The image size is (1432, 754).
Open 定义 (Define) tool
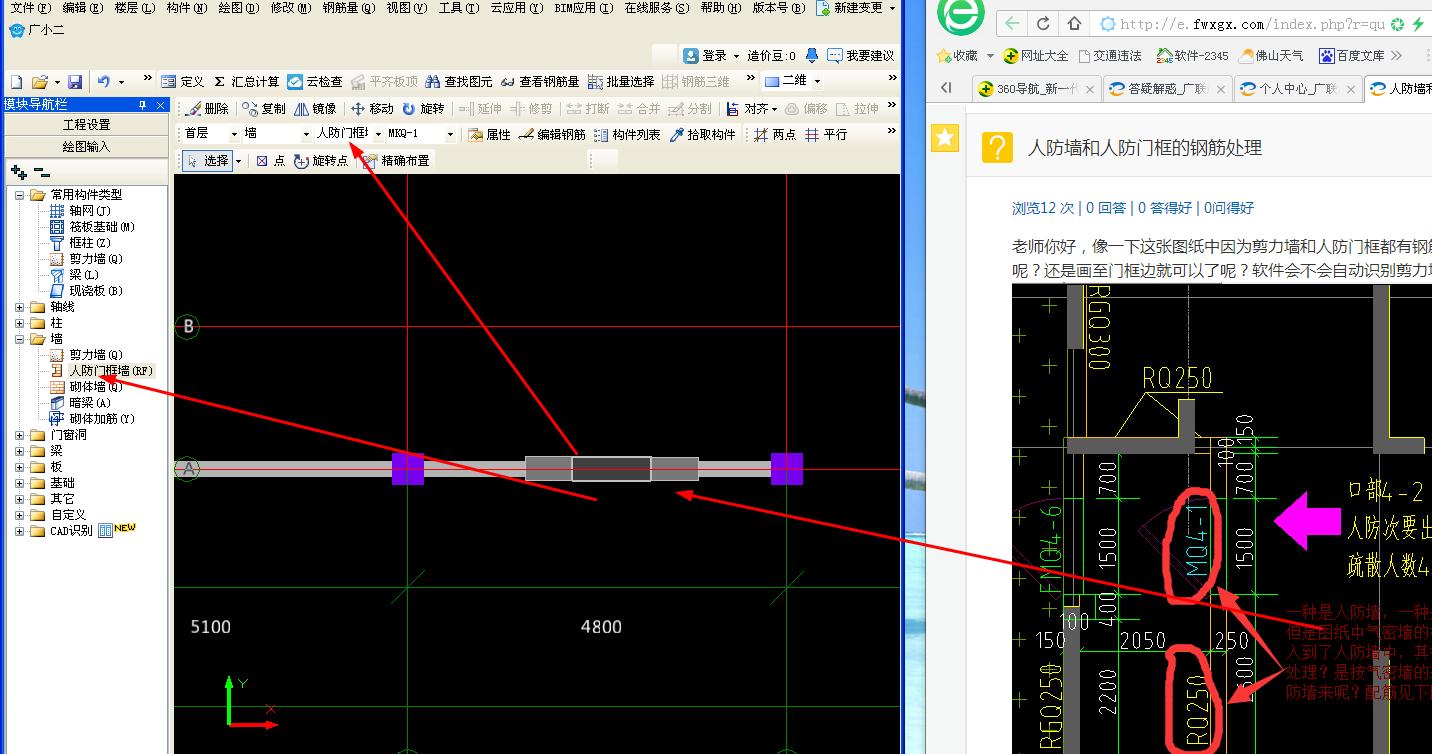[x=183, y=82]
